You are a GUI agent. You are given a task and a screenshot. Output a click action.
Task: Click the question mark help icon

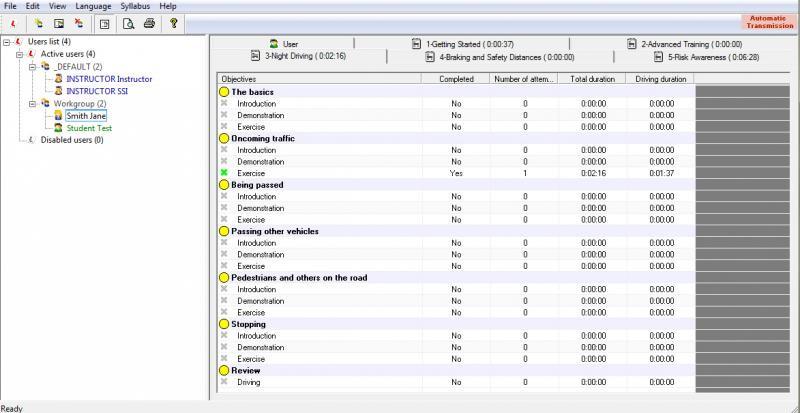(173, 23)
